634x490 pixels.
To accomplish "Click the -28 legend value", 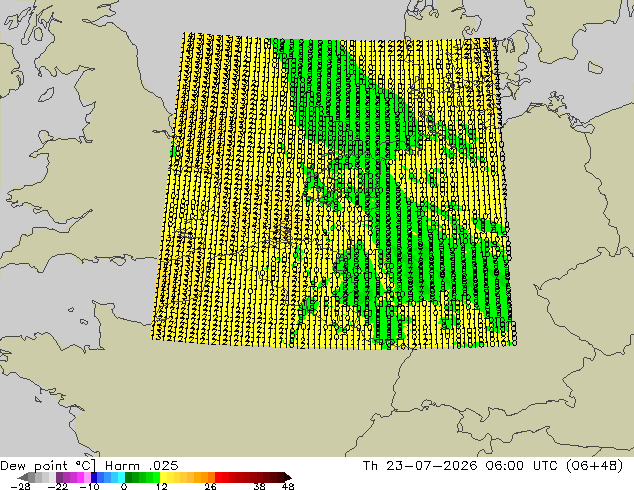I will coord(20,486).
